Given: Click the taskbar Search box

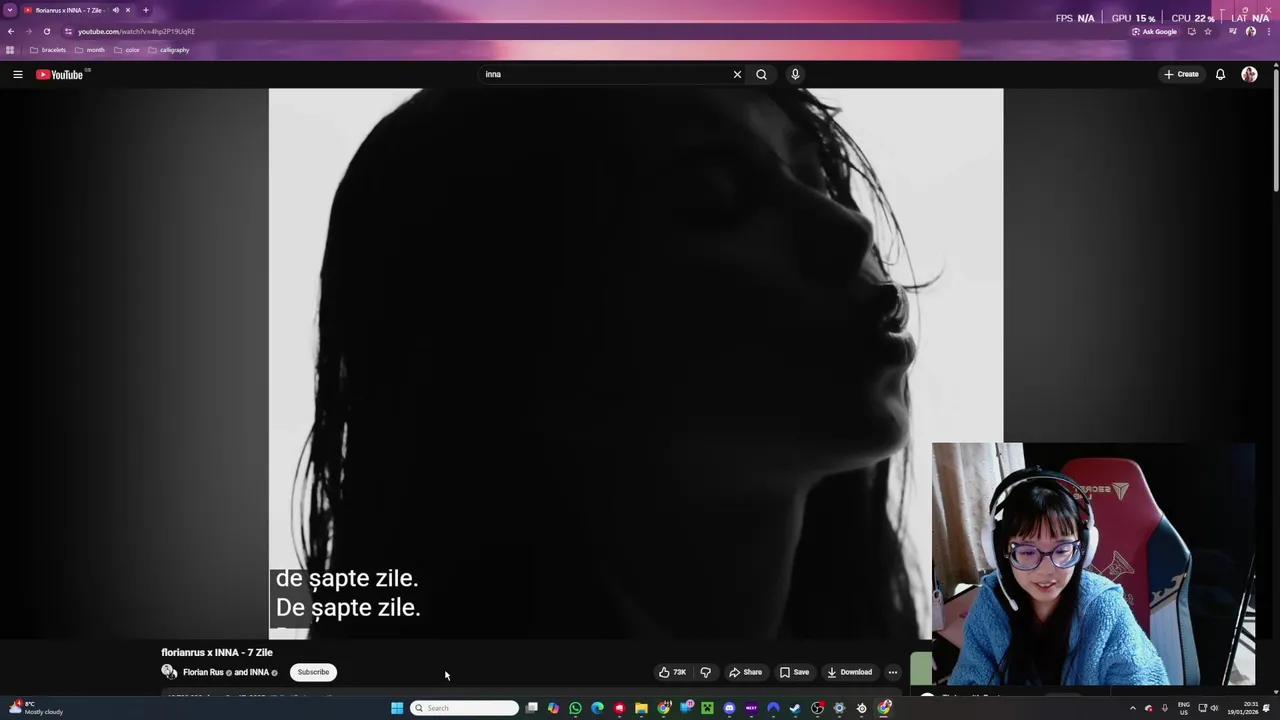Looking at the screenshot, I should pos(464,708).
